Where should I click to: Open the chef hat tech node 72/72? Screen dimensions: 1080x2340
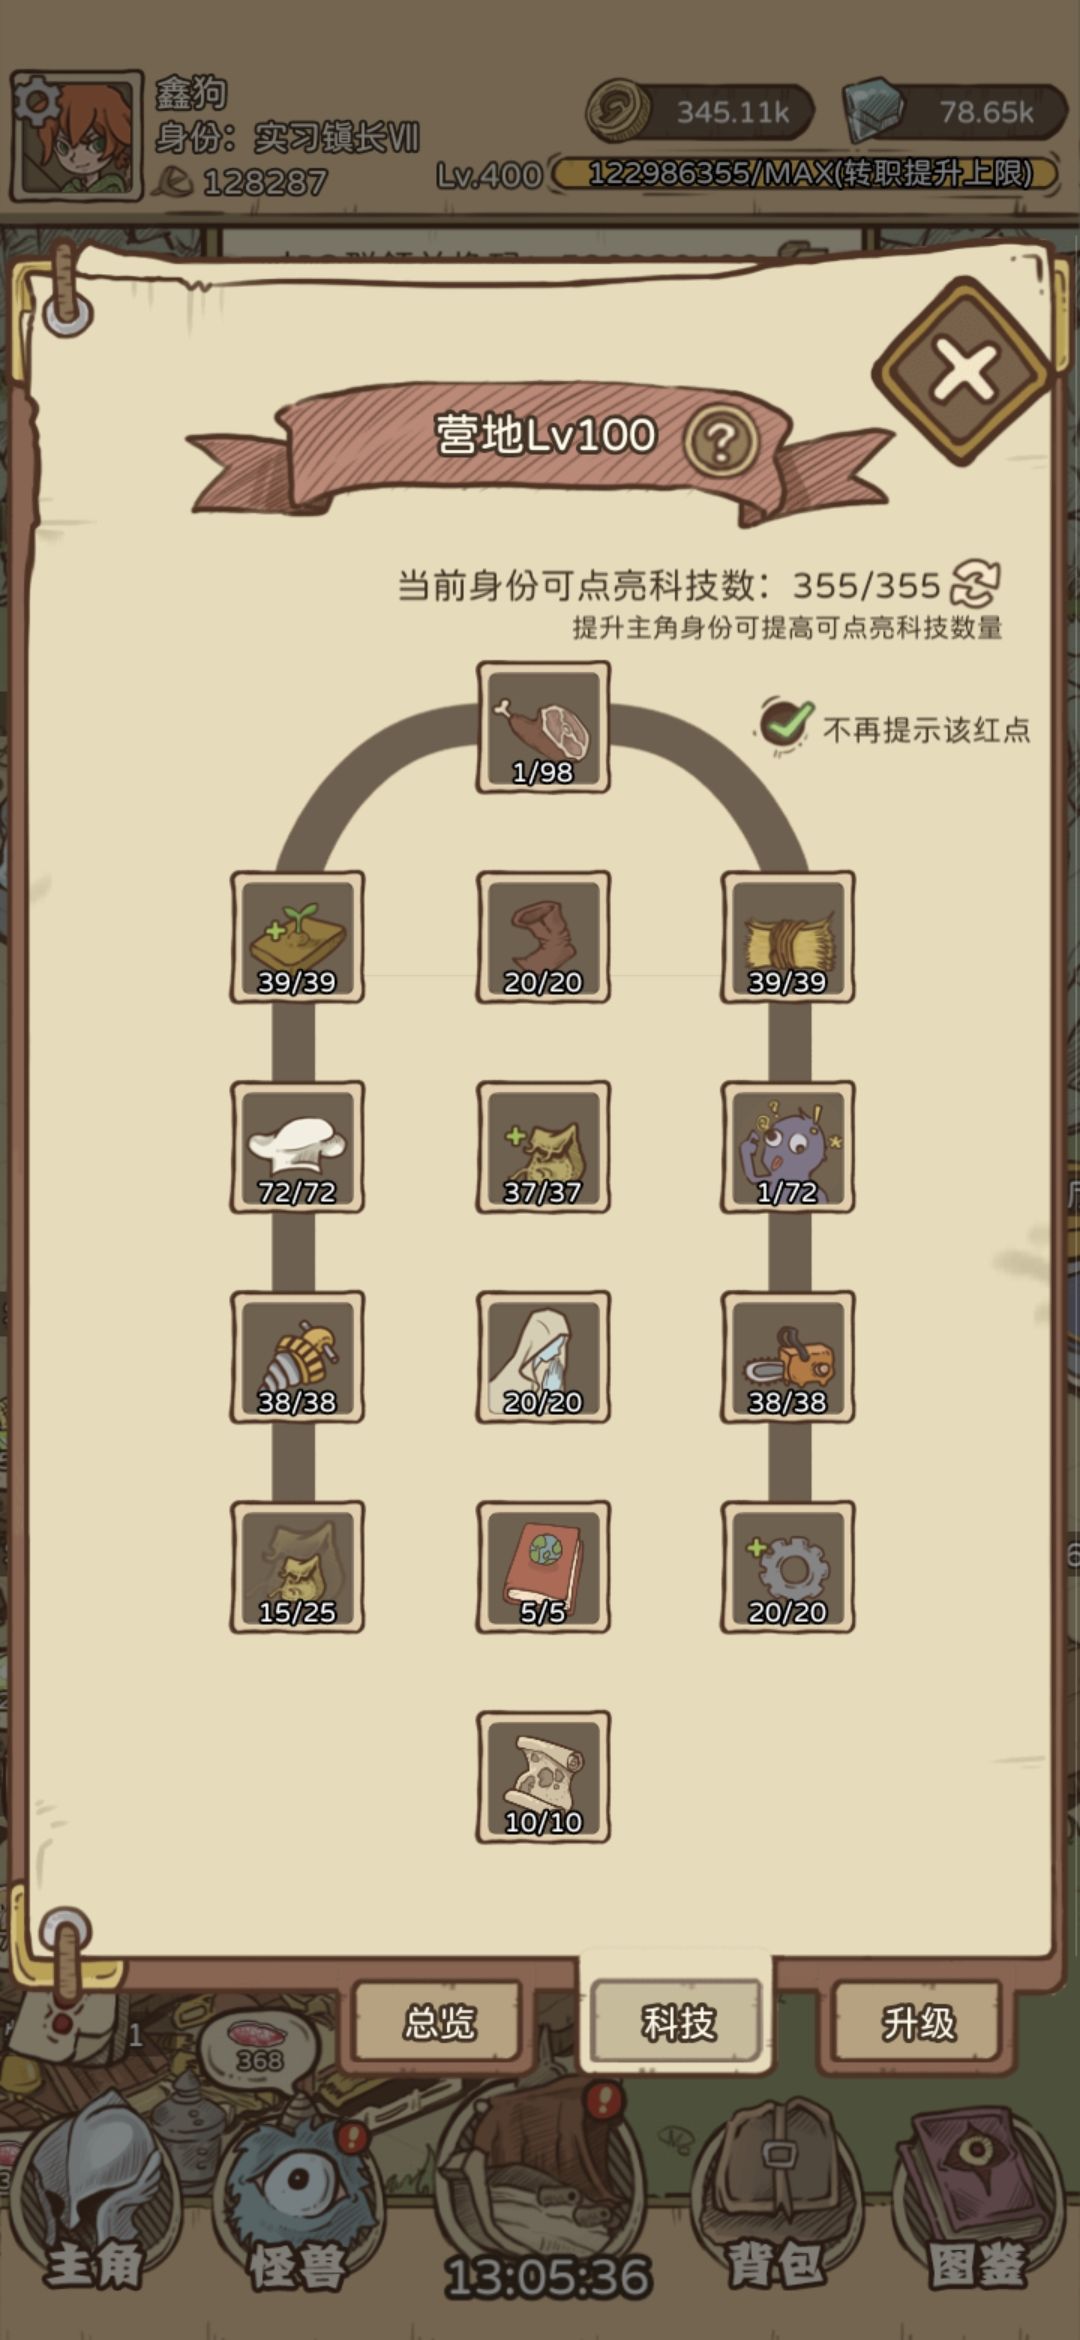click(297, 1147)
